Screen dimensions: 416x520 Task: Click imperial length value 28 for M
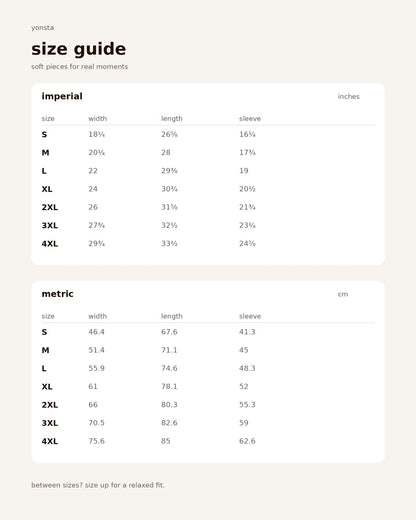coord(166,153)
